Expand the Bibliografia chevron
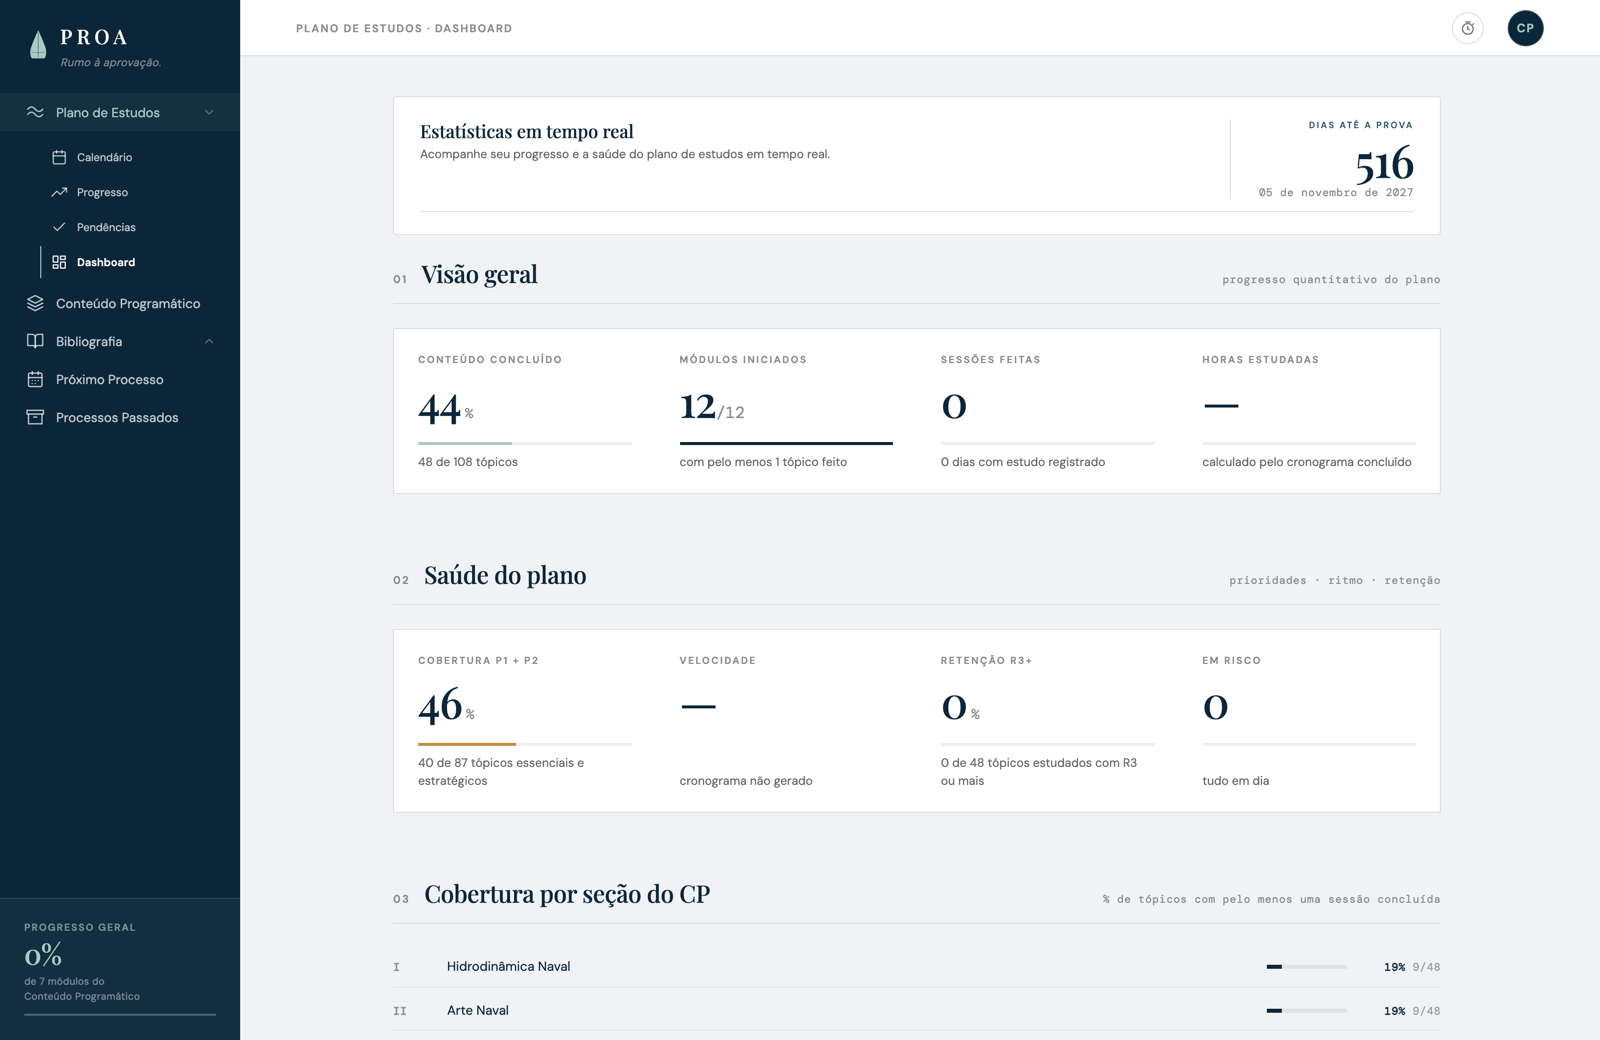 [209, 341]
